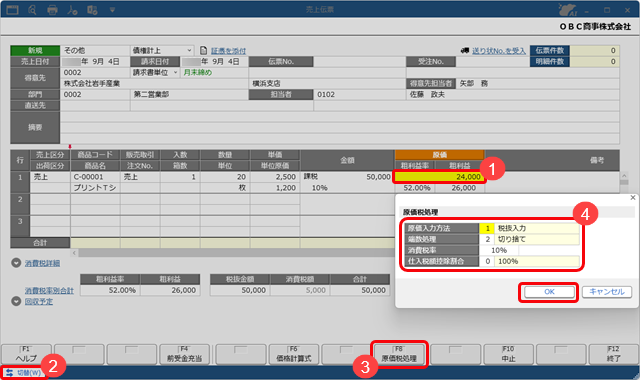Click the F4 前受金充当 function button
This screenshot has width=640, height=380.
(184, 354)
